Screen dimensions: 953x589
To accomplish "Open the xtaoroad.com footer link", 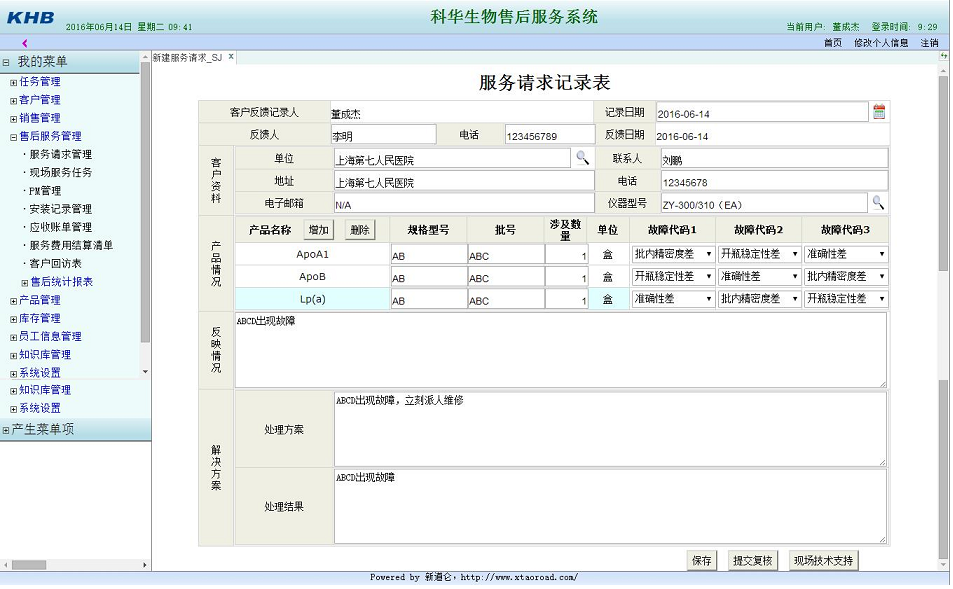I will click(520, 577).
